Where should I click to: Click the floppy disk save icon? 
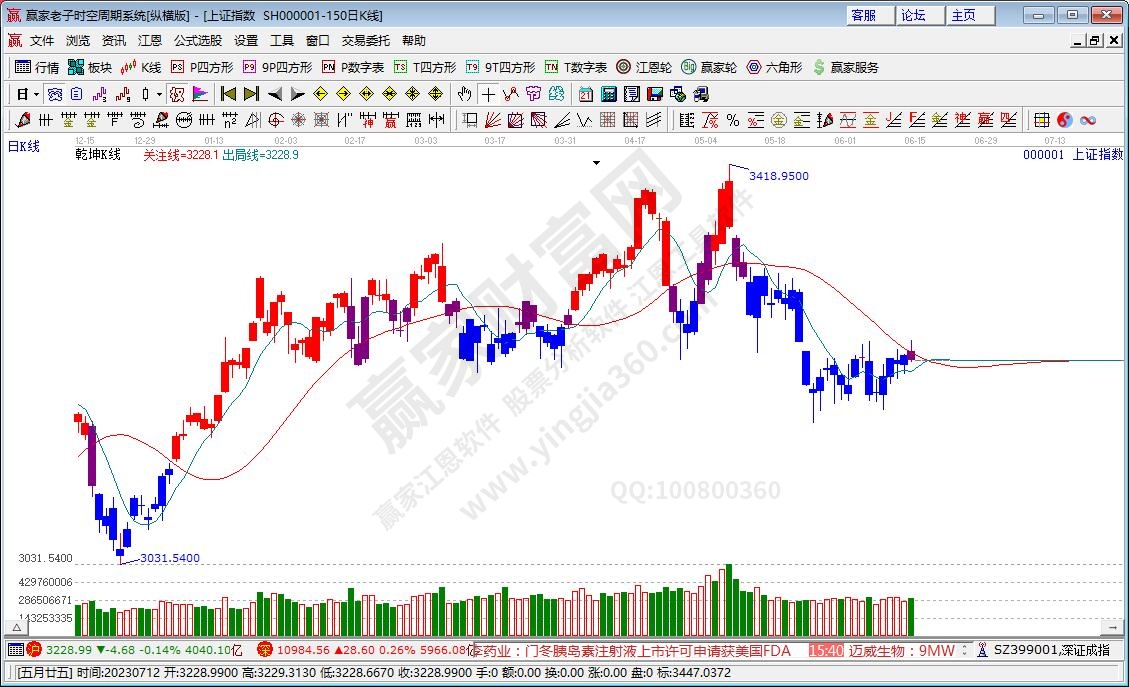click(655, 94)
